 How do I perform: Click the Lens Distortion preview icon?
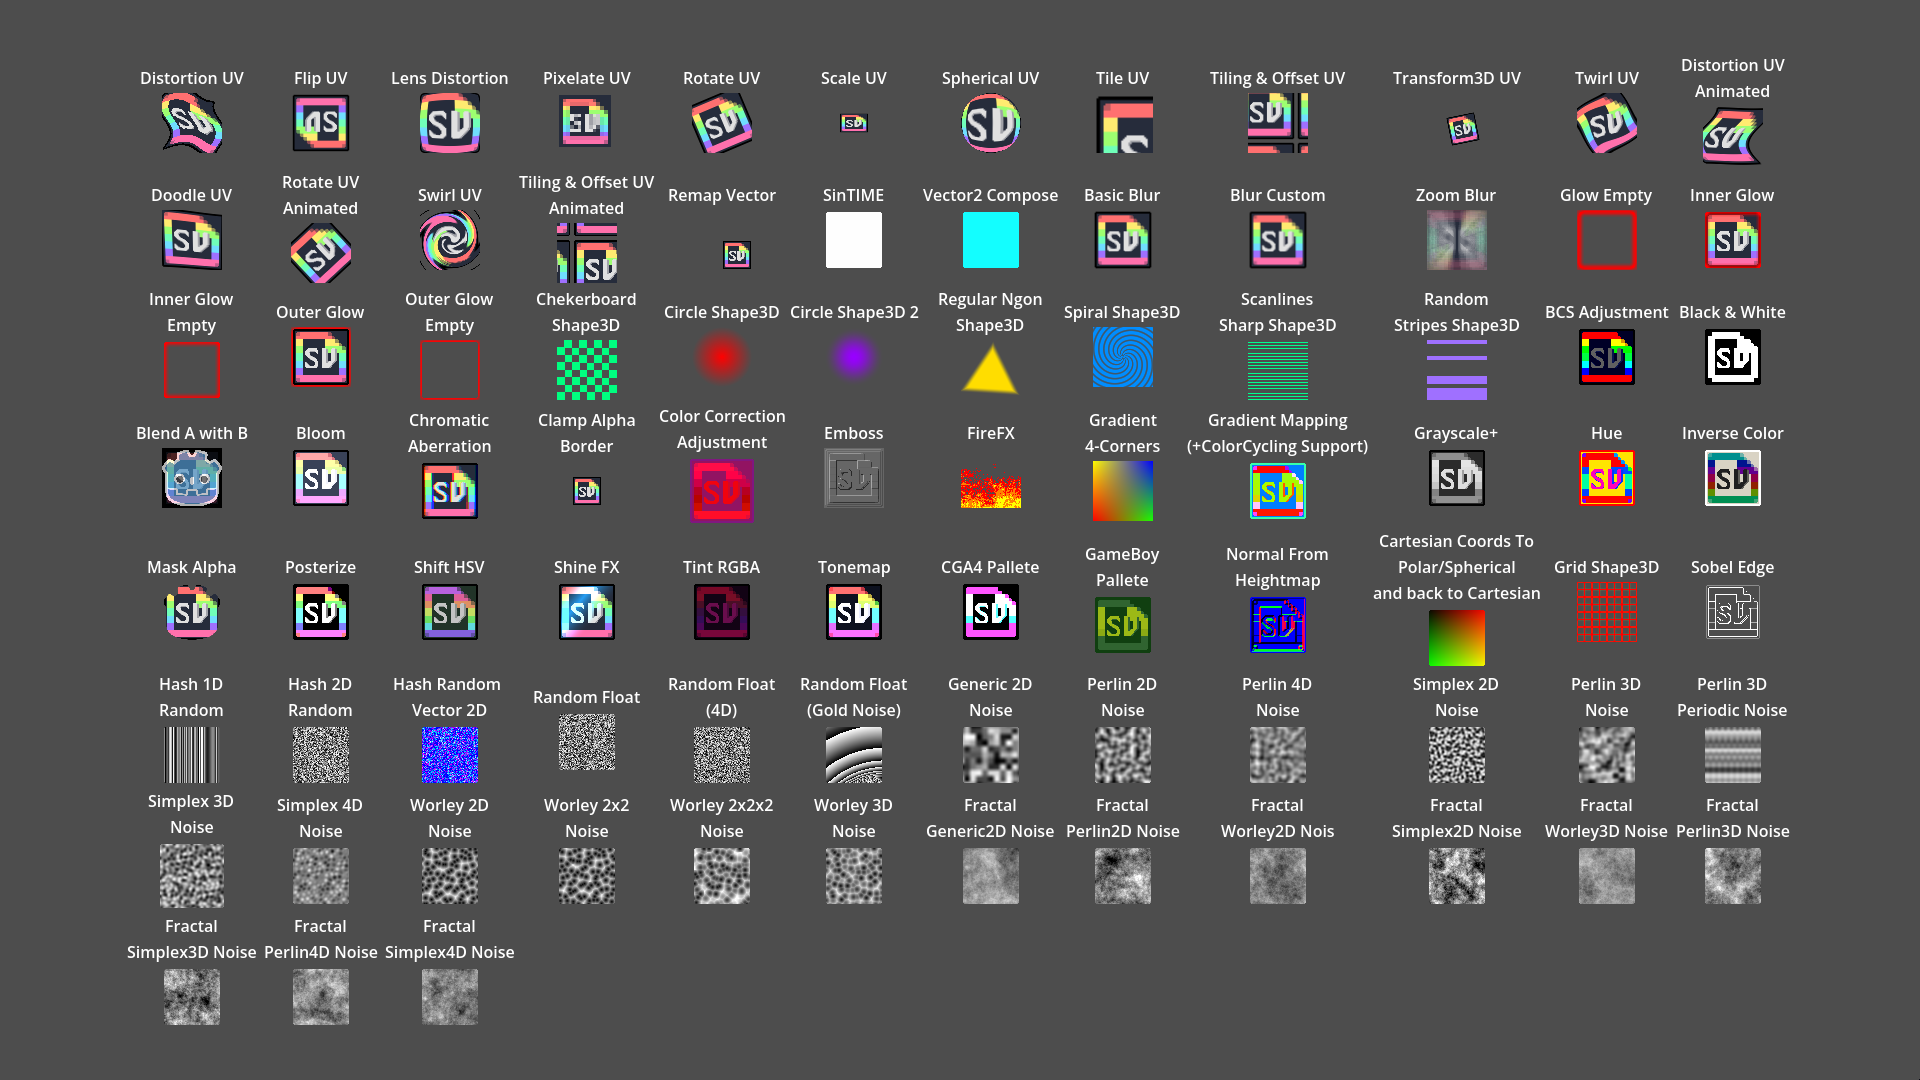pos(449,123)
